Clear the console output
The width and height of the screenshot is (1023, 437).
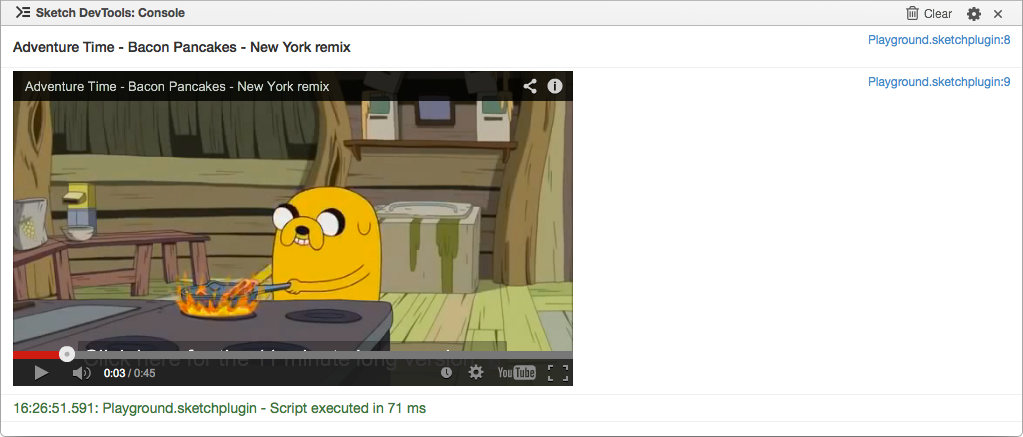929,13
